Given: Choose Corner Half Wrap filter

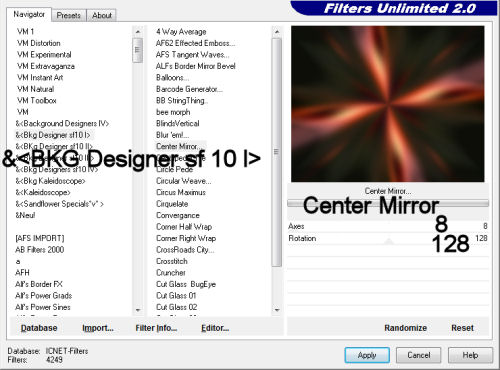Looking at the screenshot, I should pyautogui.click(x=184, y=227).
